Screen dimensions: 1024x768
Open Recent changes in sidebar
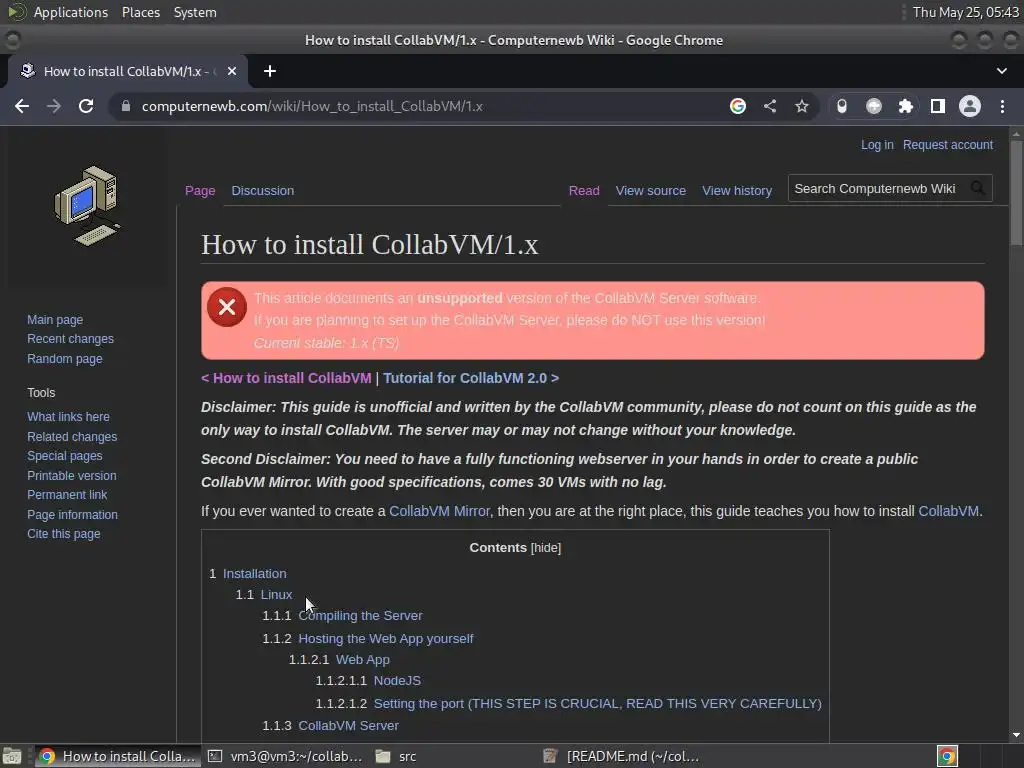point(71,339)
